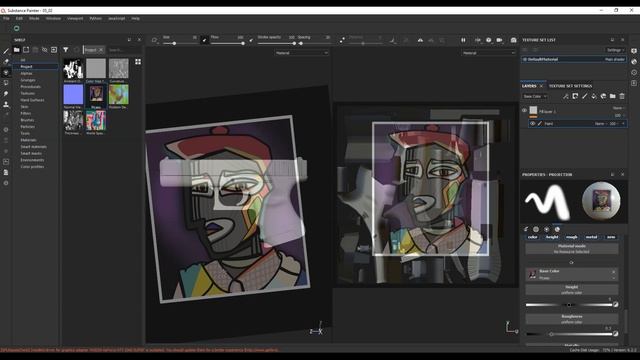The width and height of the screenshot is (640, 360).
Task: Select the DefaultMaterial texture set
Action: click(573, 59)
